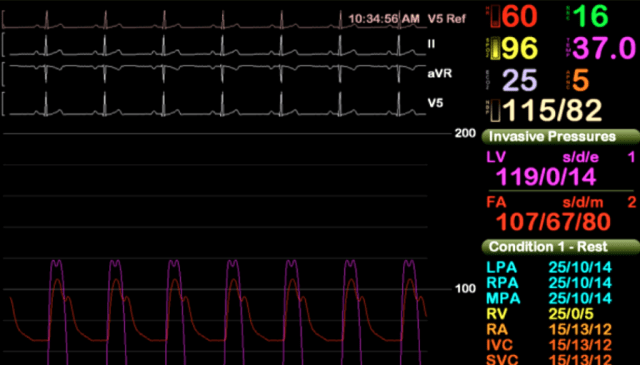Select the EtCO2 value 25
Screen dimensions: 640x365
pos(520,80)
